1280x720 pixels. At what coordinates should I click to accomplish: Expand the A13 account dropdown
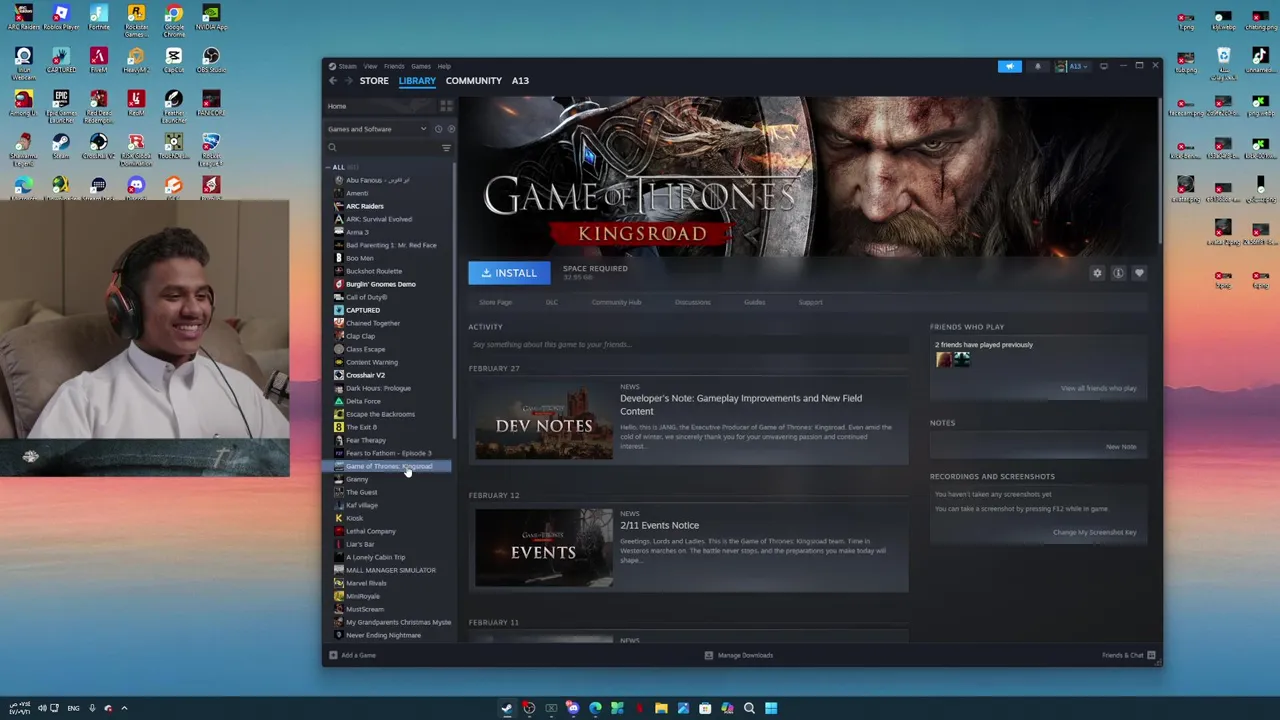pos(1072,66)
